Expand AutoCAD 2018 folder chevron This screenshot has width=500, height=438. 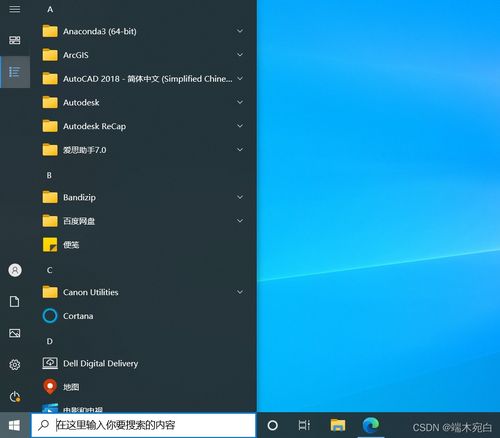point(240,78)
